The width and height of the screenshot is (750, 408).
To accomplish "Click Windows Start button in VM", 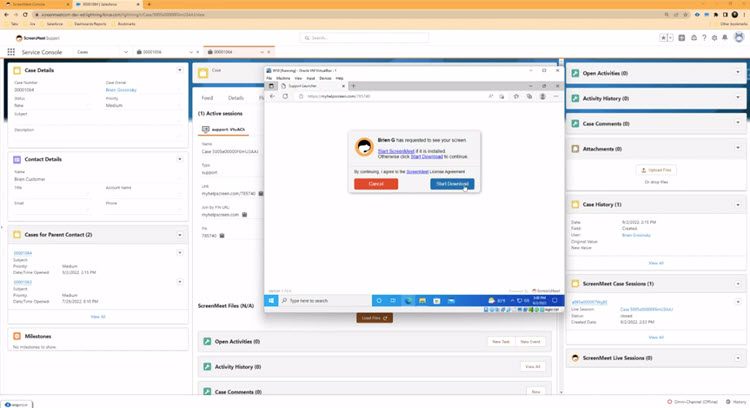I will point(271,300).
